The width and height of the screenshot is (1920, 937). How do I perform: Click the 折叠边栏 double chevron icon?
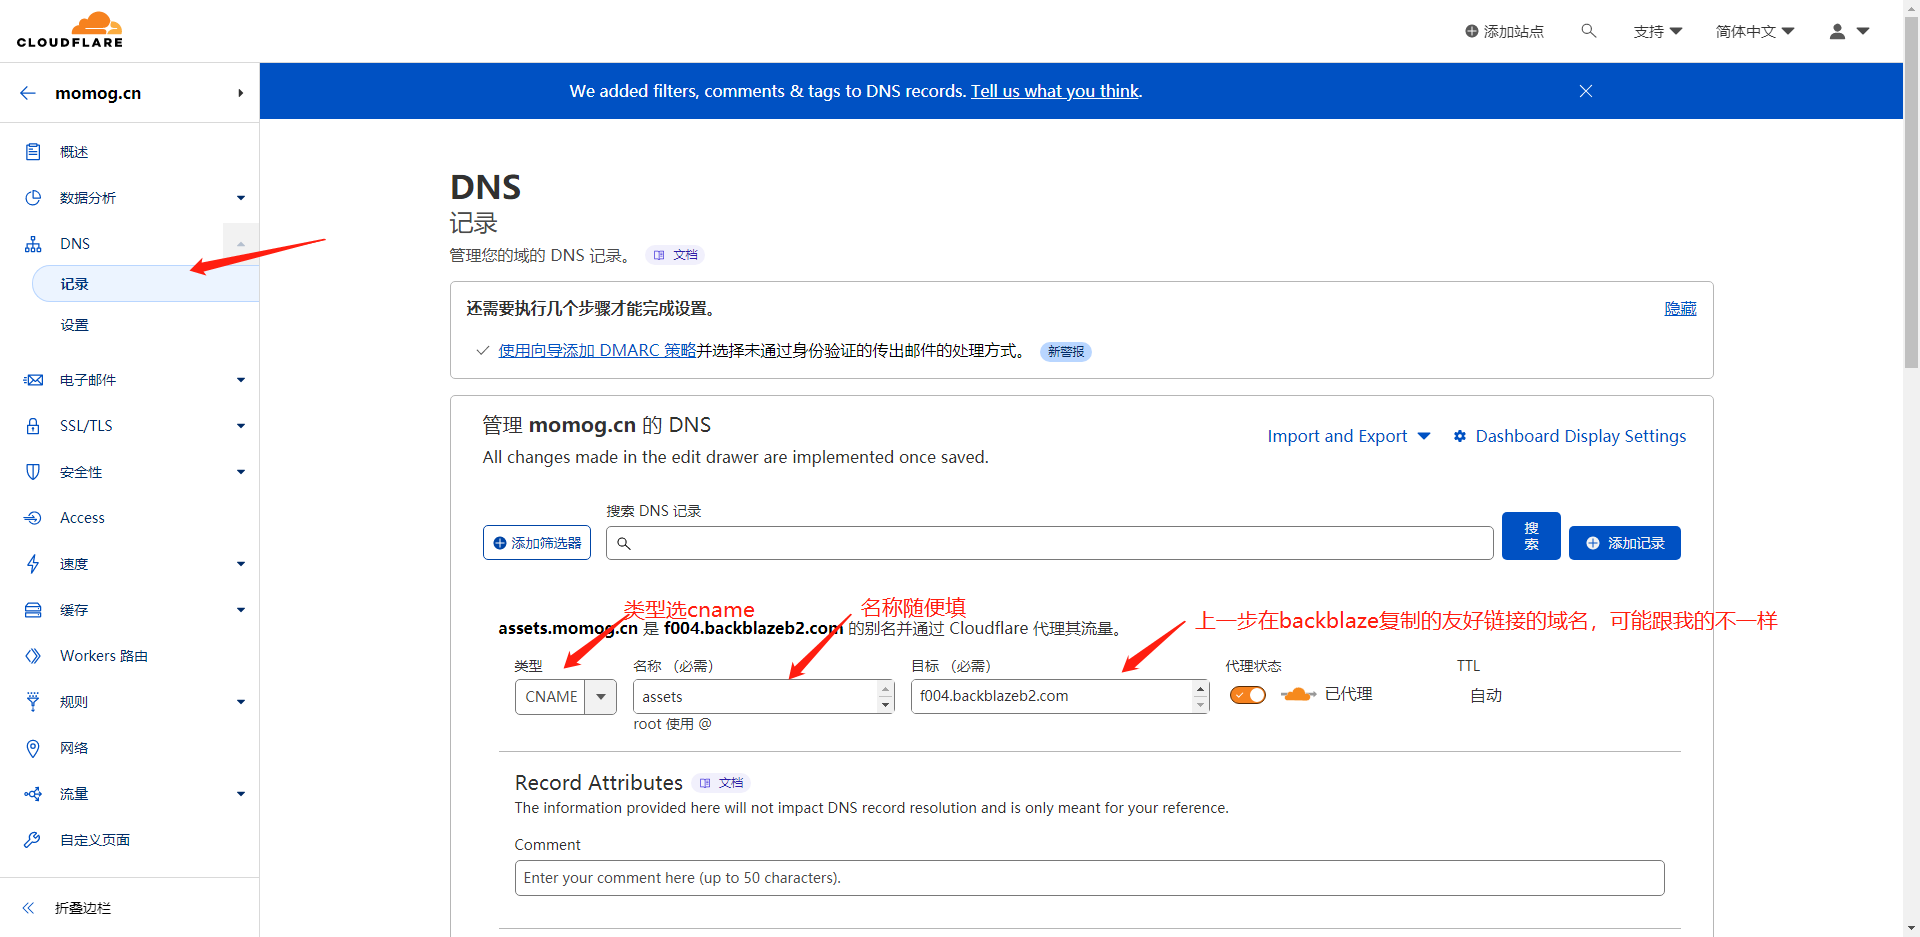[28, 908]
